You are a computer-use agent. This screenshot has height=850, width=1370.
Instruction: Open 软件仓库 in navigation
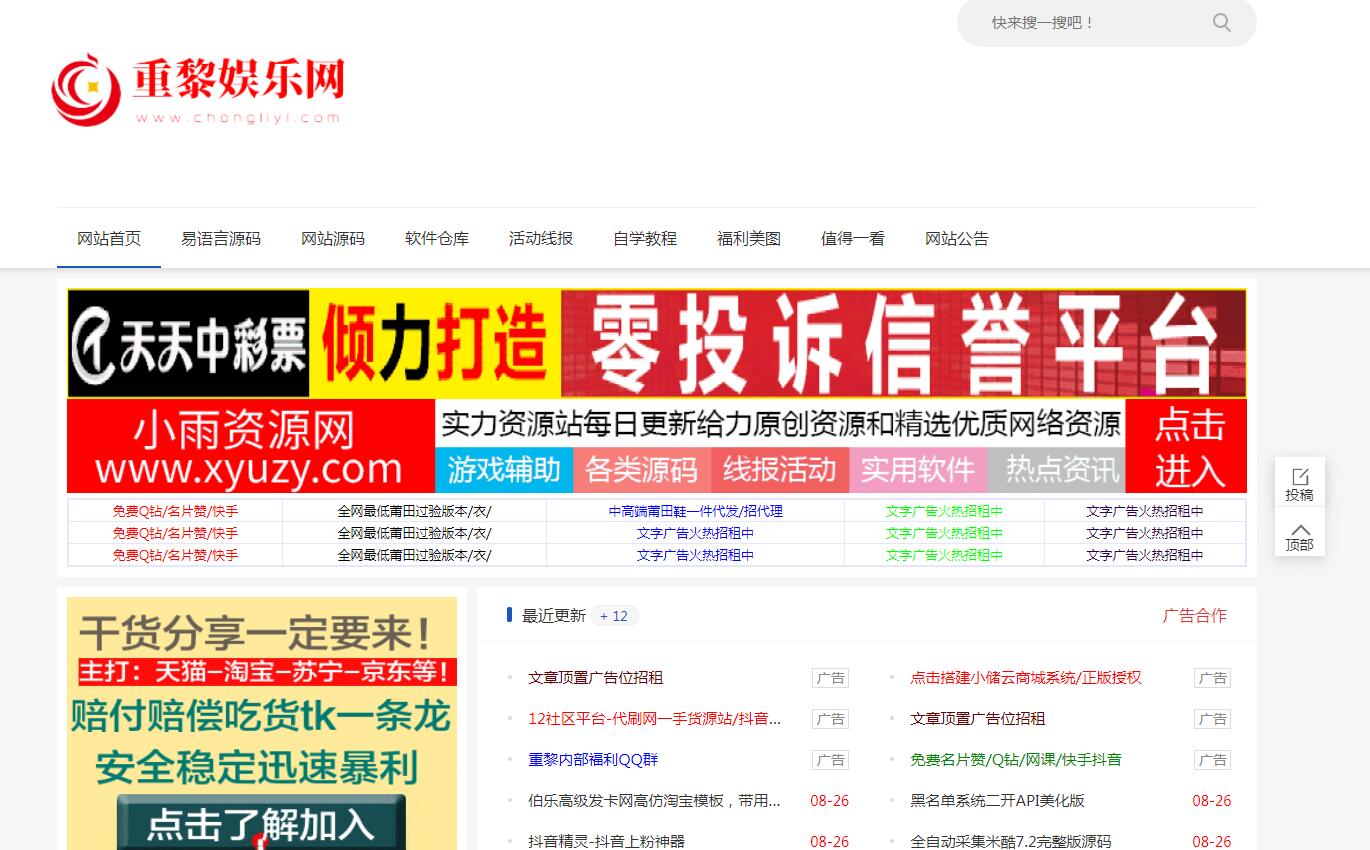pyautogui.click(x=437, y=238)
